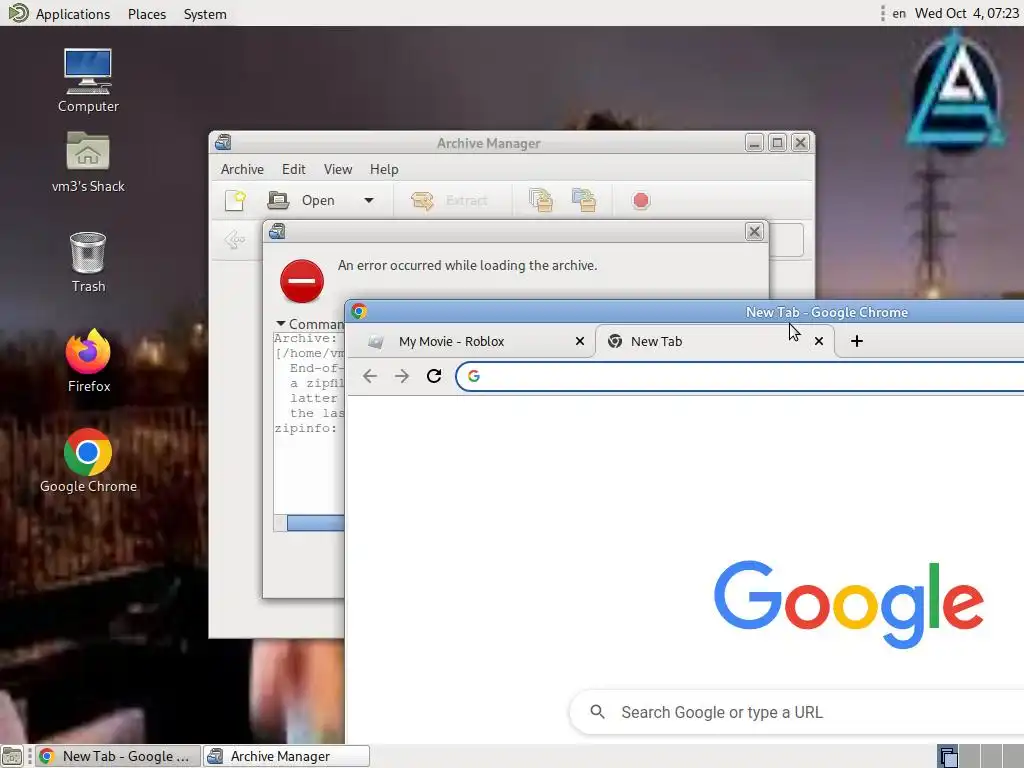Click the en keyboard layout indicator

(899, 14)
